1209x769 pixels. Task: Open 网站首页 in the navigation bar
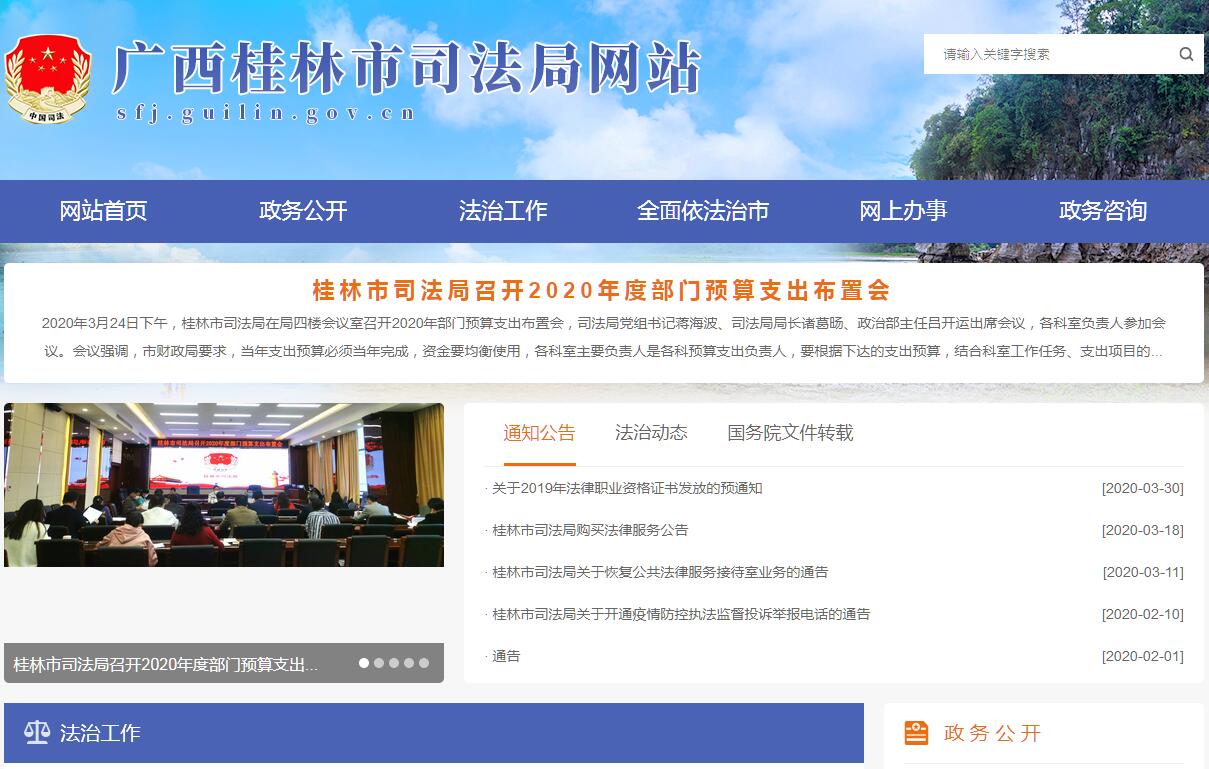(x=103, y=211)
